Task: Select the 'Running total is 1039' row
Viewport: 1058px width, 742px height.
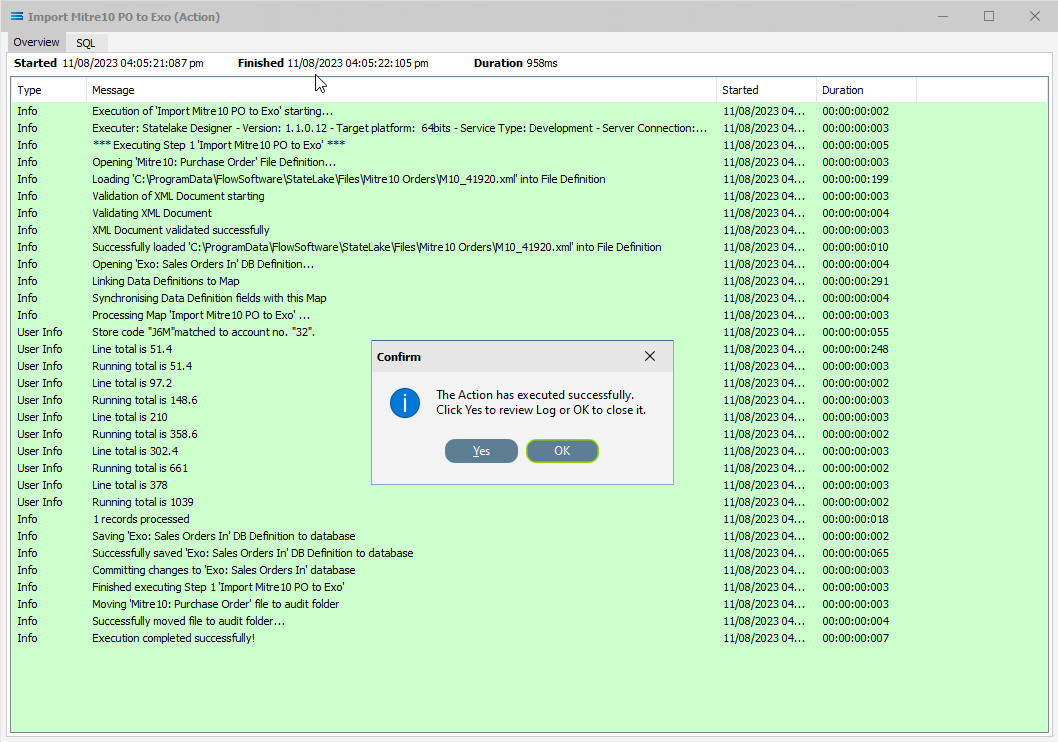Action: pyautogui.click(x=529, y=502)
